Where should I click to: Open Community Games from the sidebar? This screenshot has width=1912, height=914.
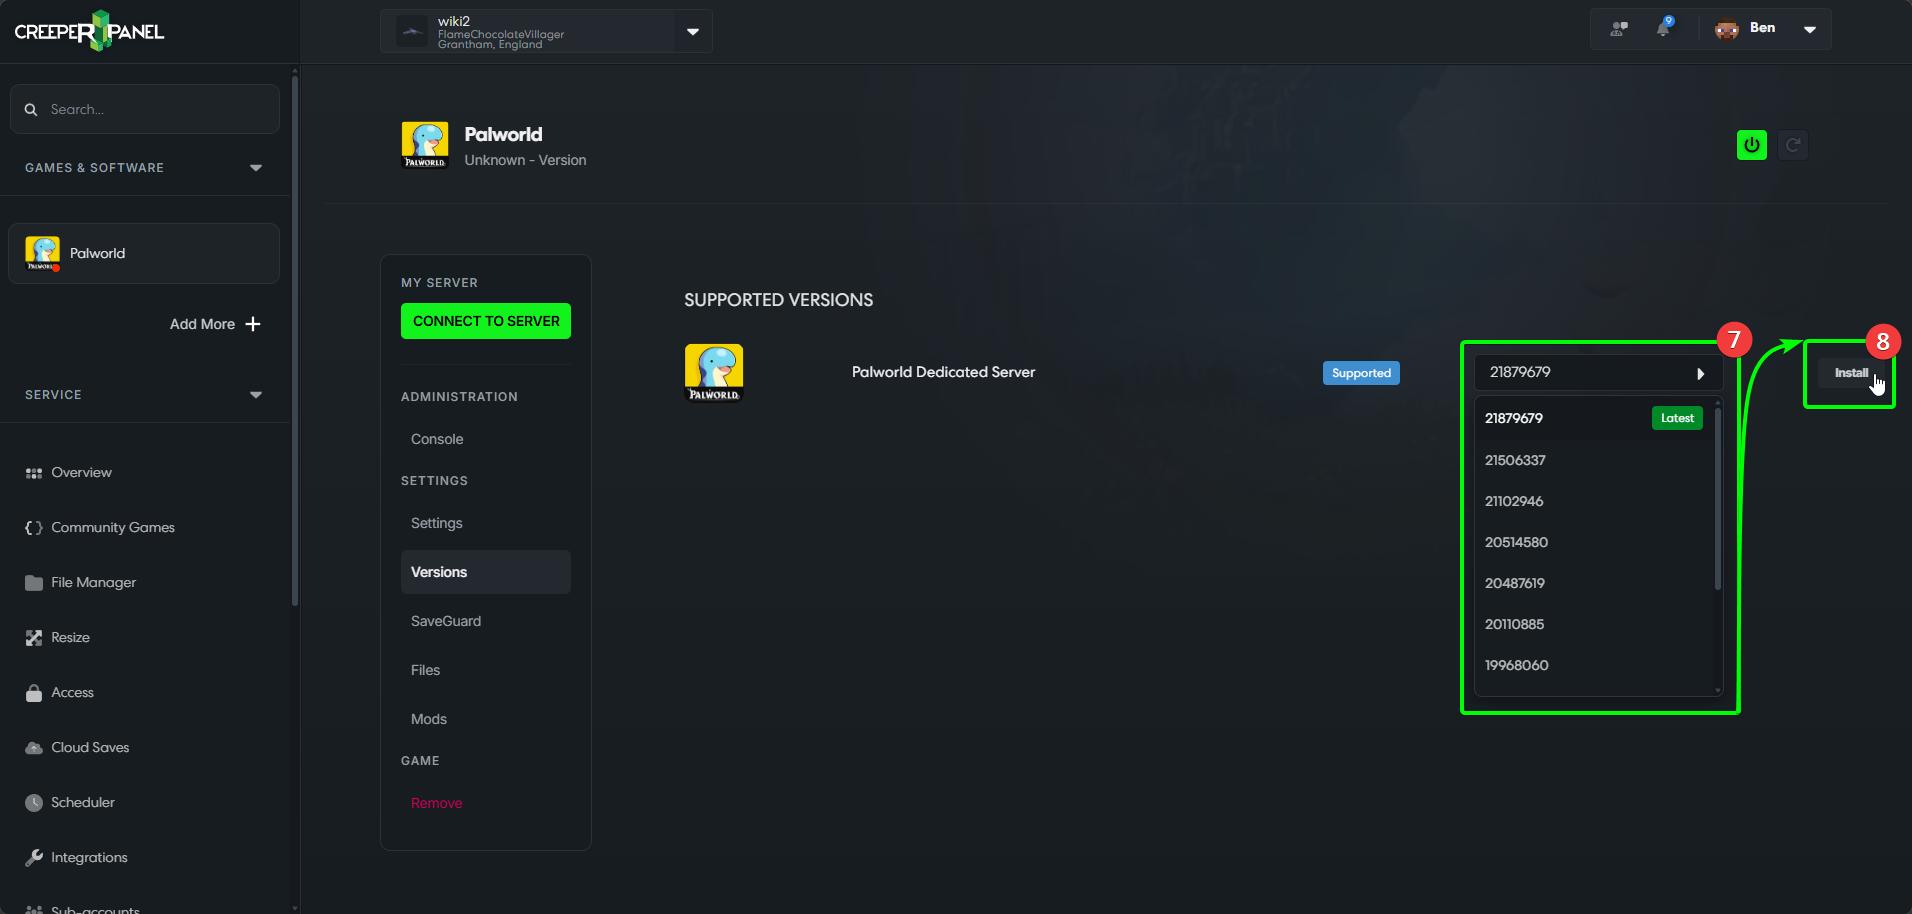click(x=113, y=527)
